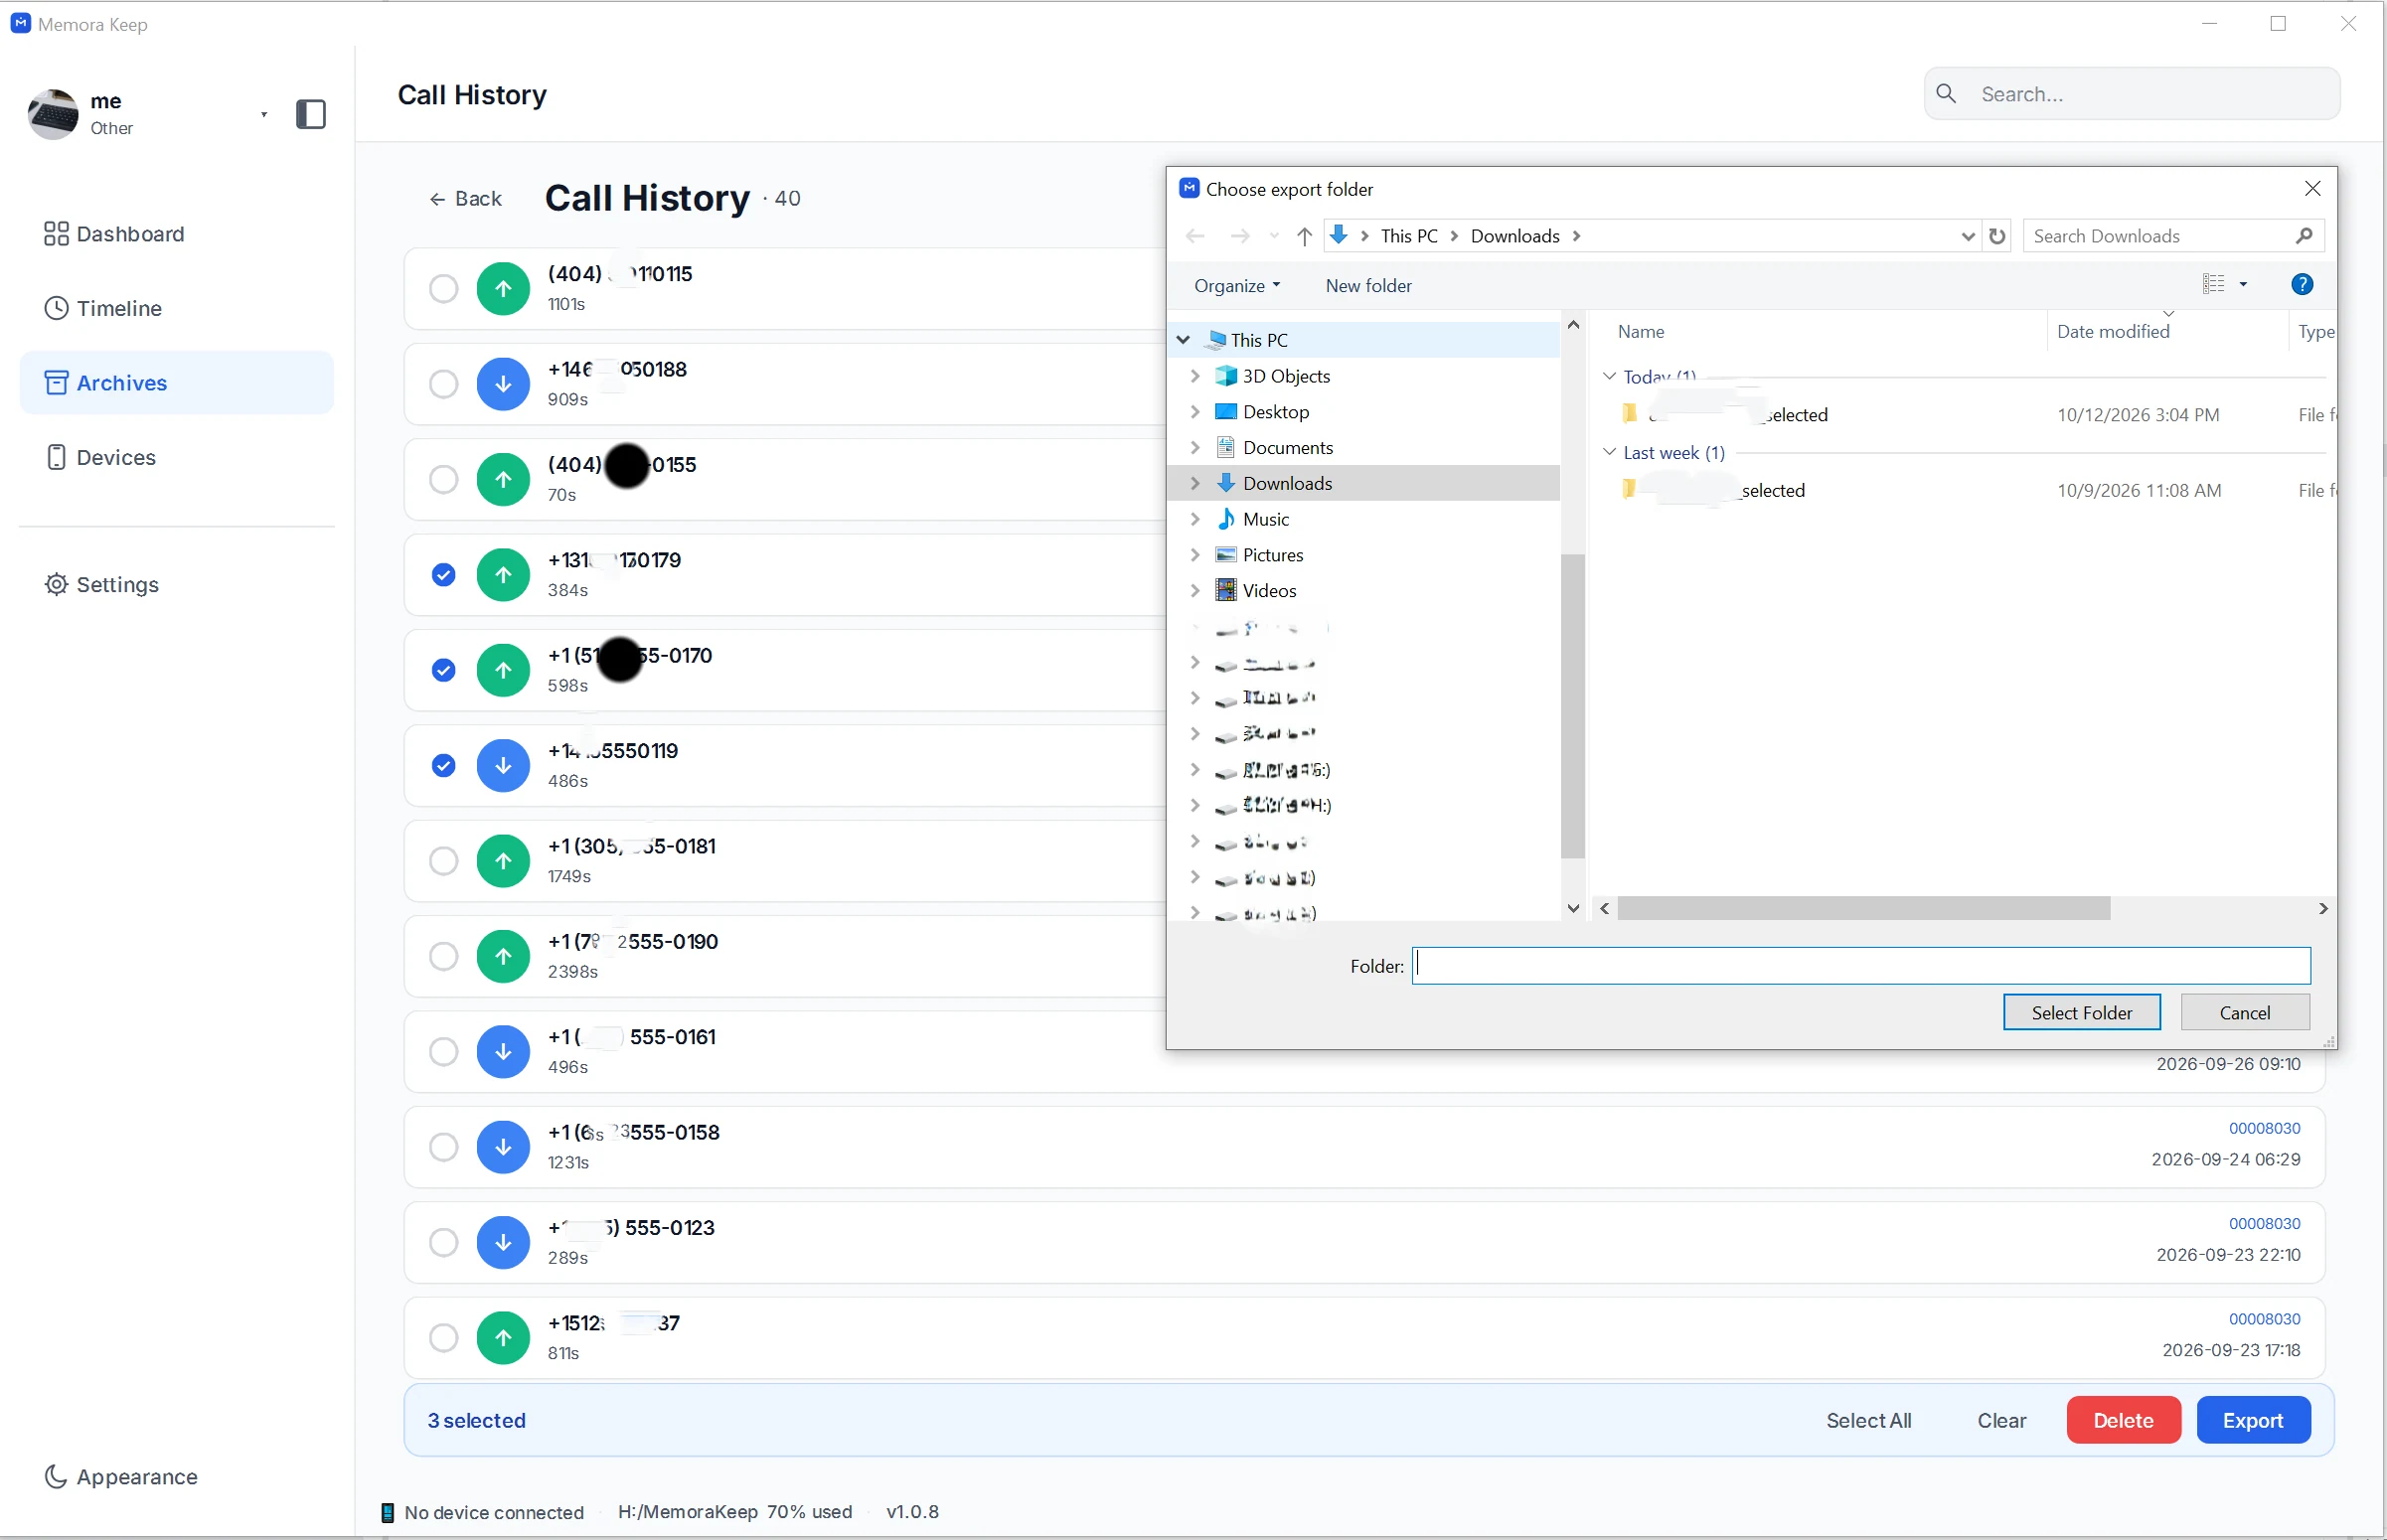This screenshot has width=2387, height=1540.
Task: Click the change view icon in dialog
Action: point(2213,285)
